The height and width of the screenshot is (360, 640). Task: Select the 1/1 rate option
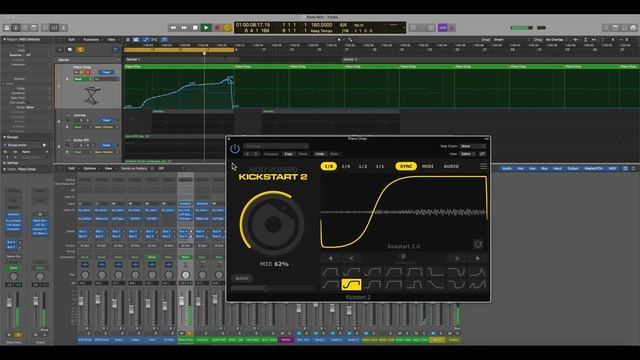click(x=380, y=166)
